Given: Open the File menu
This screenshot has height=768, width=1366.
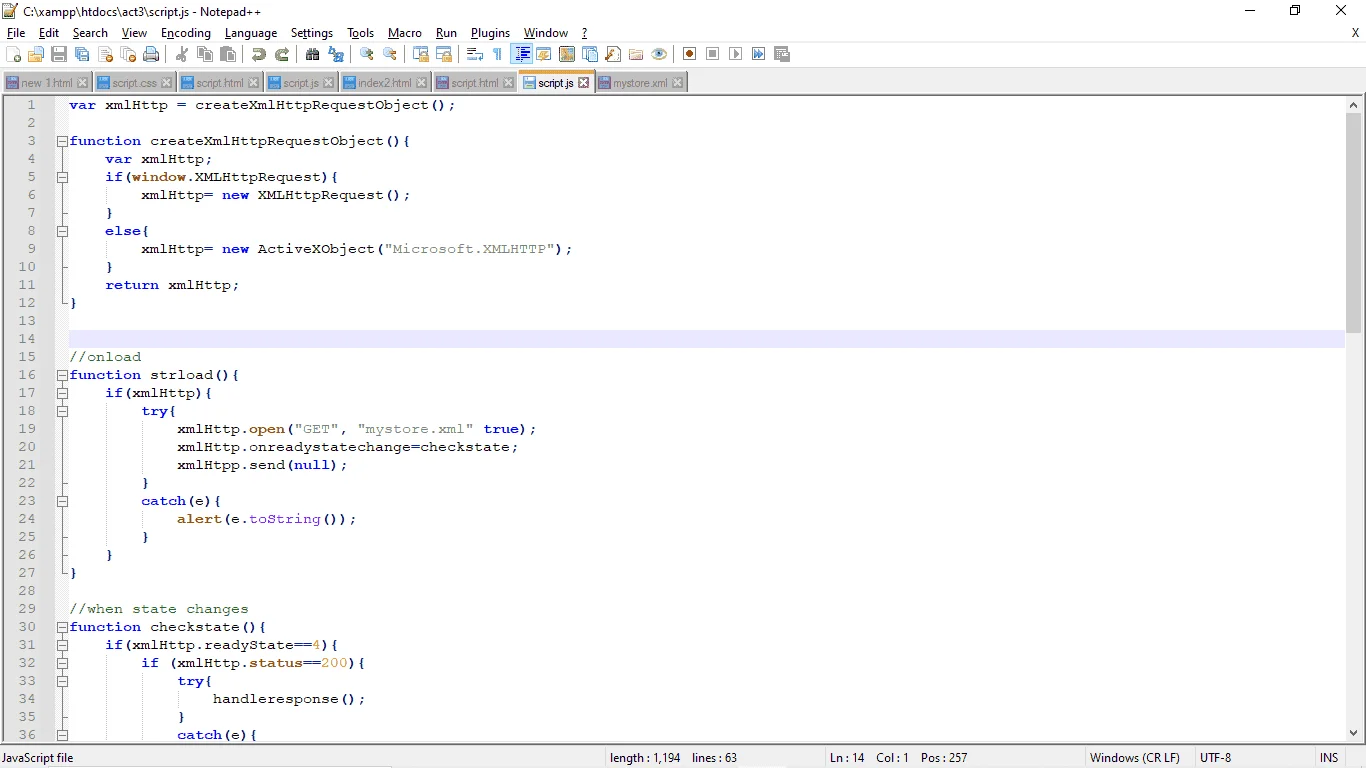Looking at the screenshot, I should click(16, 33).
